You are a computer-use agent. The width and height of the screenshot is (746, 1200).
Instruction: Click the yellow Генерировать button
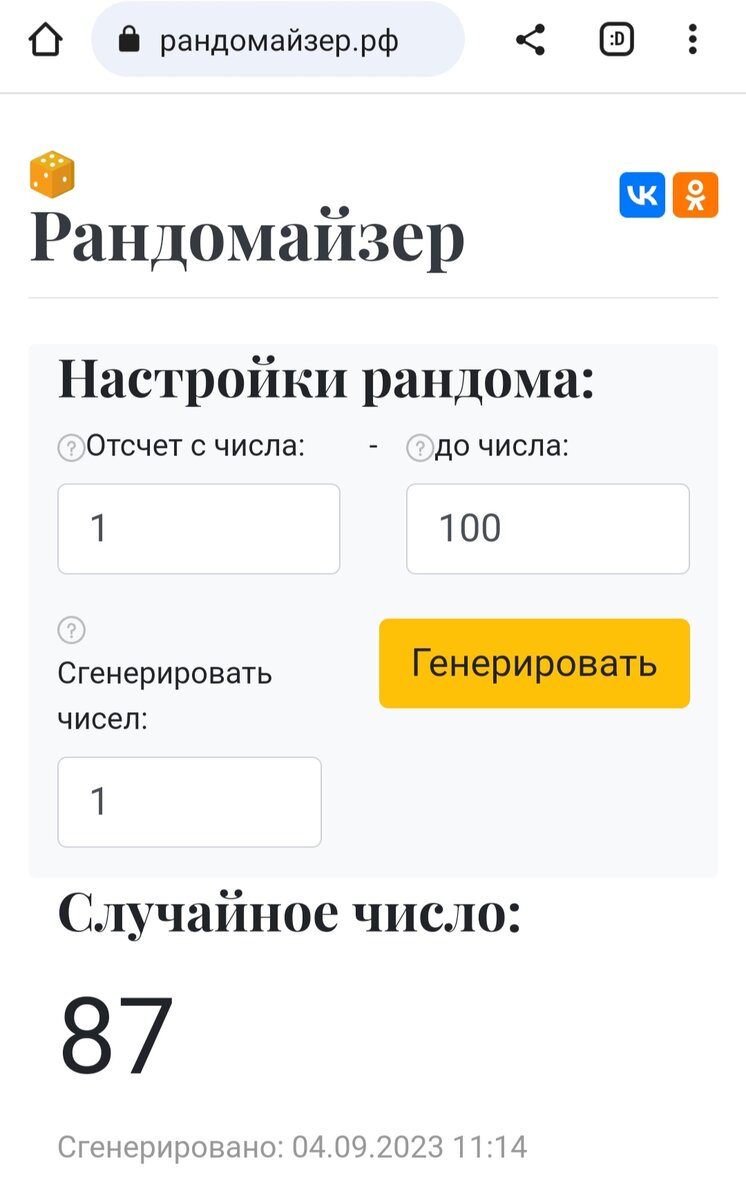point(534,663)
